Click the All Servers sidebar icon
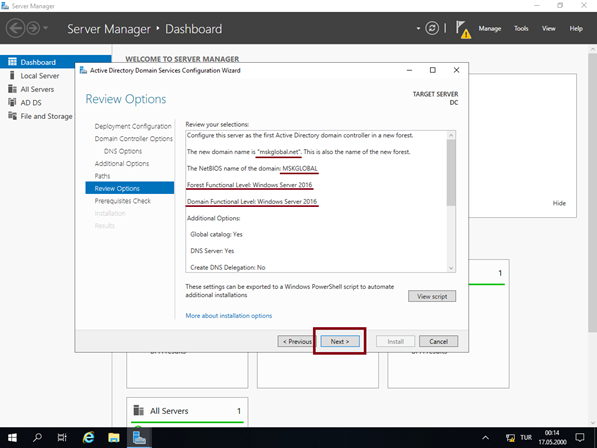 click(x=12, y=89)
